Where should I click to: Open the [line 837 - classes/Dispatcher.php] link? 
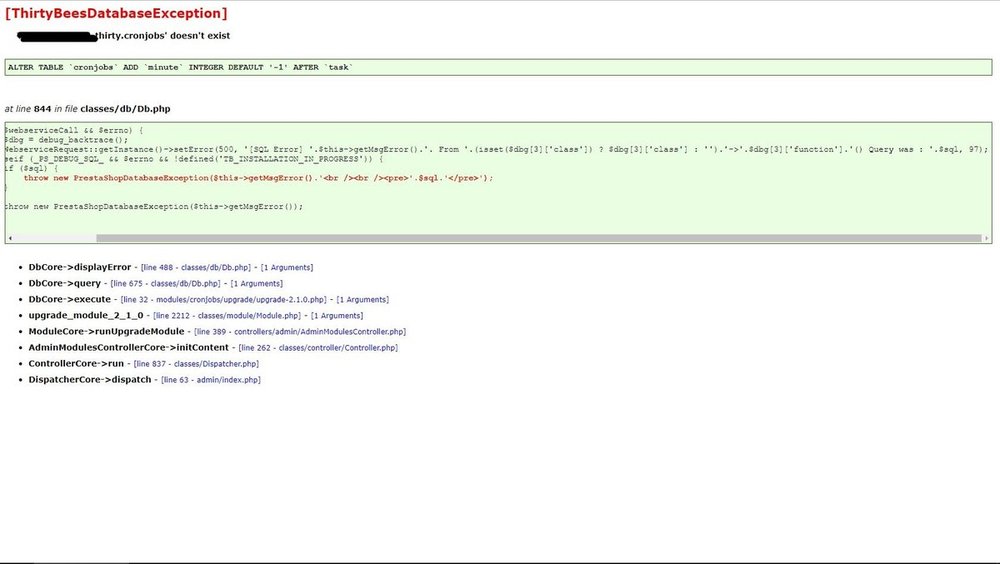(x=196, y=364)
